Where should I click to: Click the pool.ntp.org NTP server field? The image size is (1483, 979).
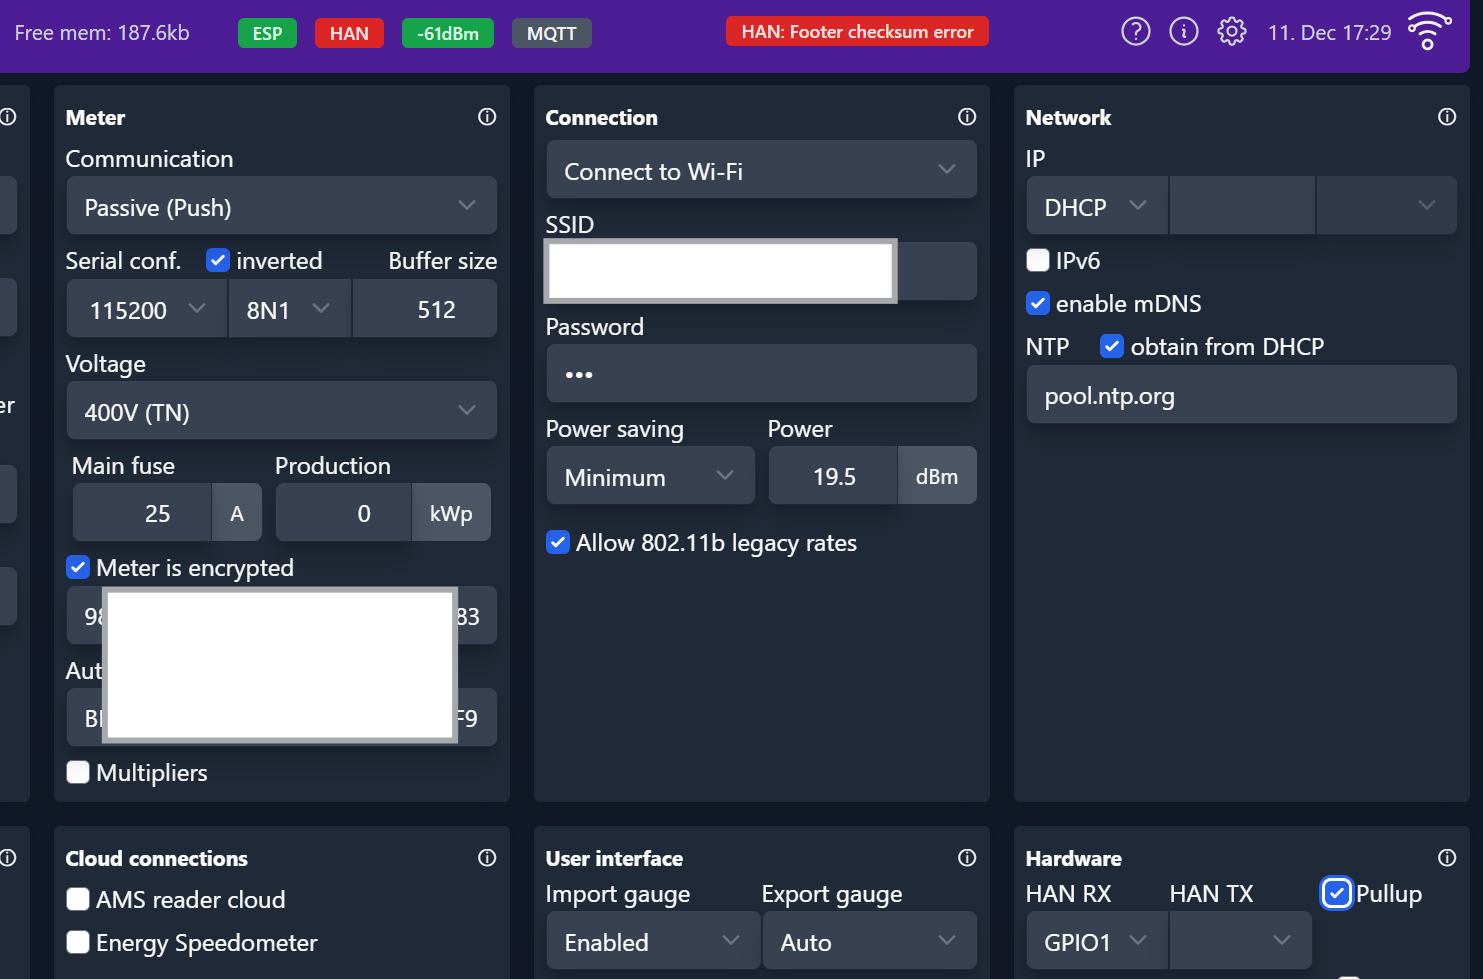(x=1241, y=395)
